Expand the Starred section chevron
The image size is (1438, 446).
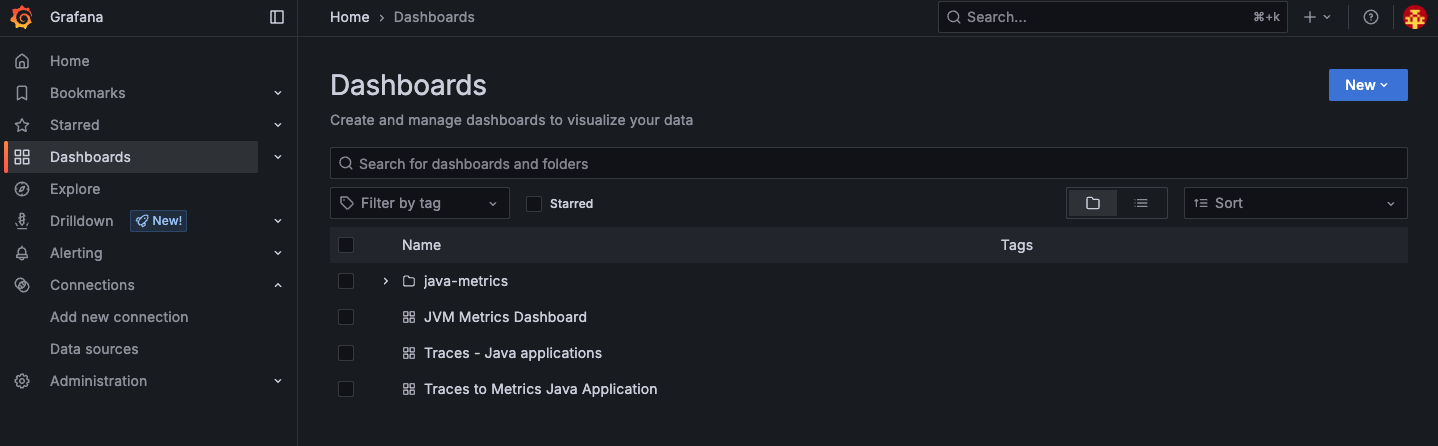pyautogui.click(x=278, y=125)
